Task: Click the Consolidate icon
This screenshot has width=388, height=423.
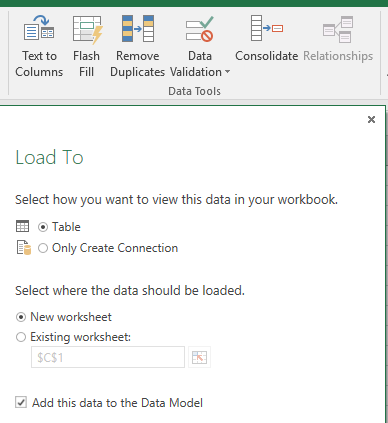Action: pos(266,28)
